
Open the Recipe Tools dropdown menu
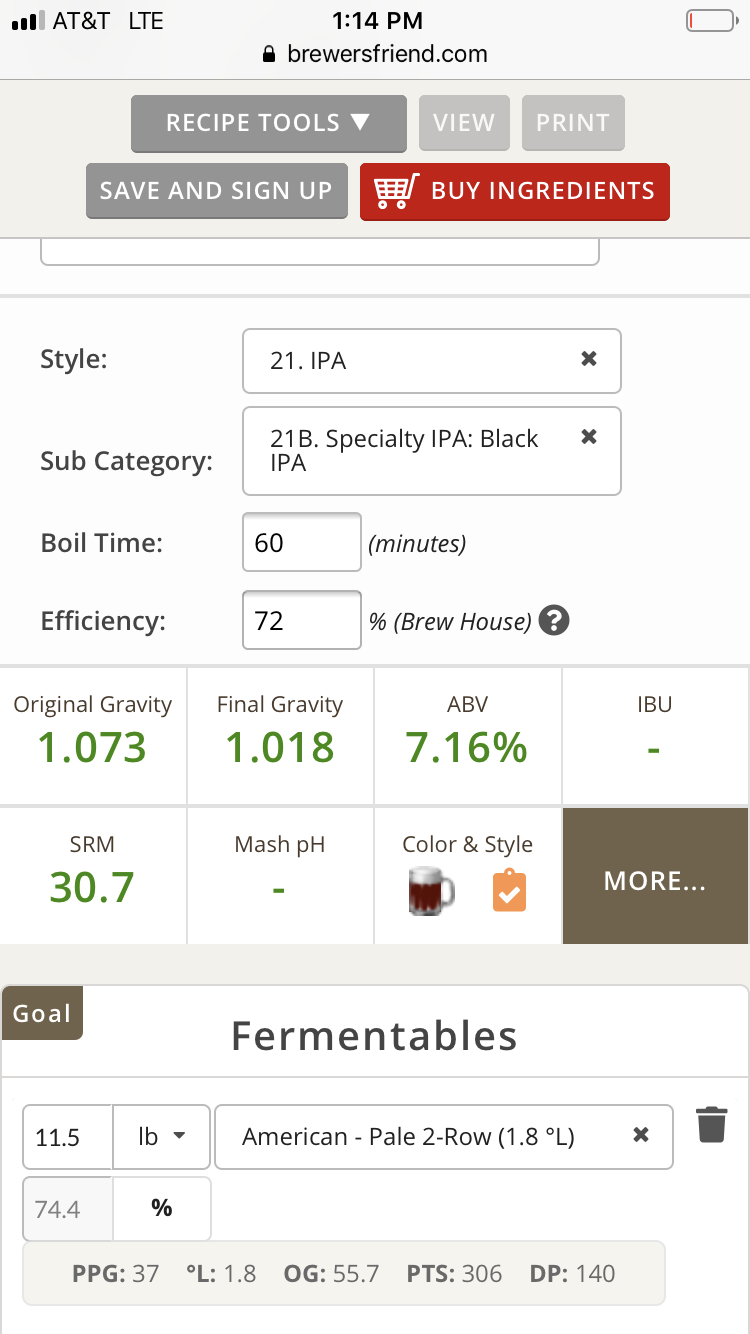[x=269, y=123]
